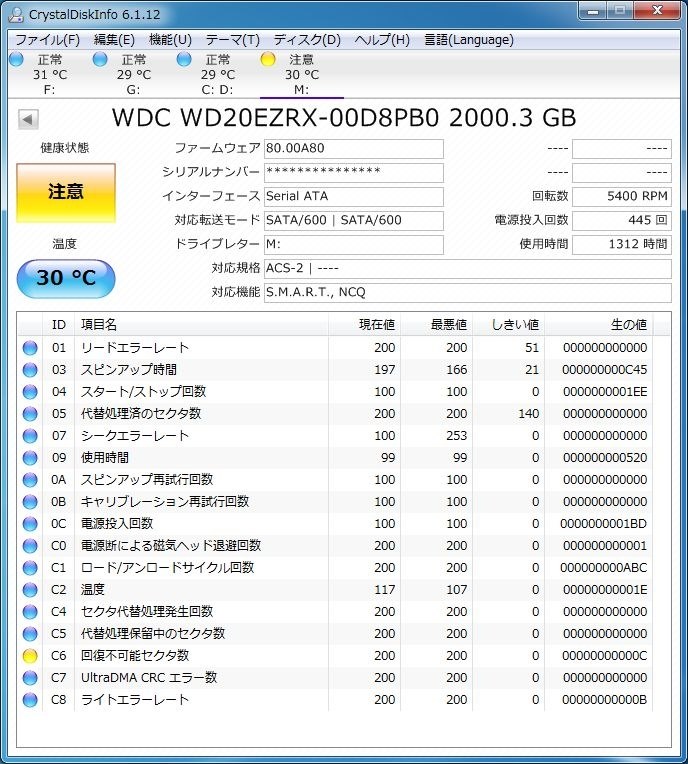Click raw value 000000000ABC
Screen dimensions: 688x764
[x=604, y=568]
